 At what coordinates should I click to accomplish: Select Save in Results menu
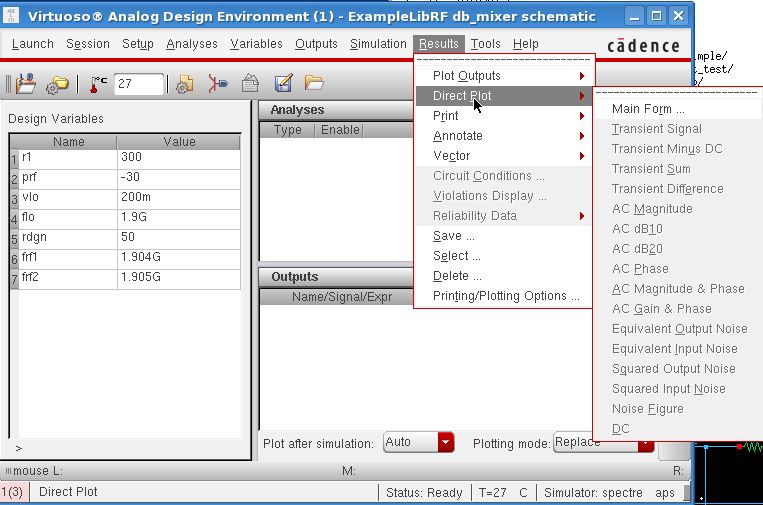coord(504,235)
